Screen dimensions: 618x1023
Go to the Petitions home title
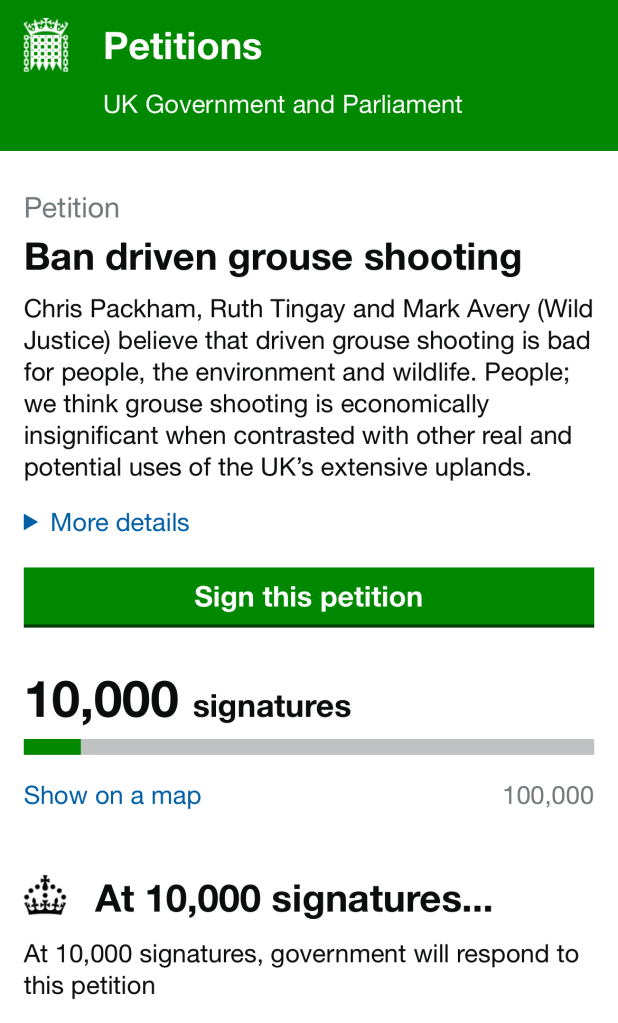pos(183,47)
